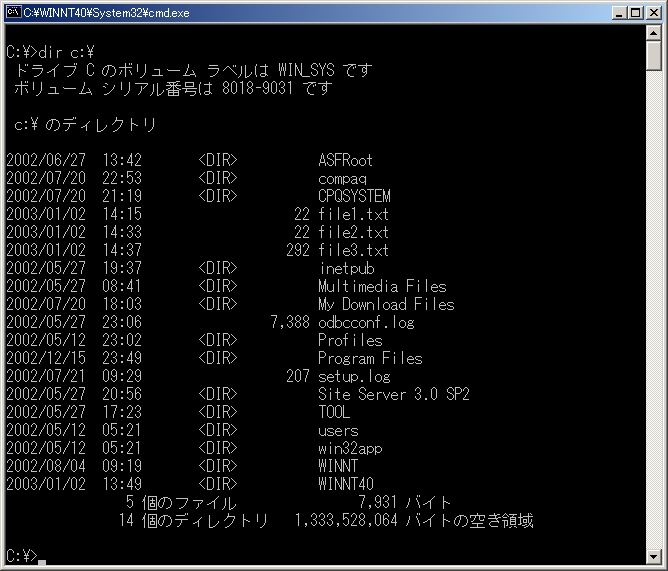Minimize the cmd.exe window
This screenshot has width=668, height=571.
point(619,13)
